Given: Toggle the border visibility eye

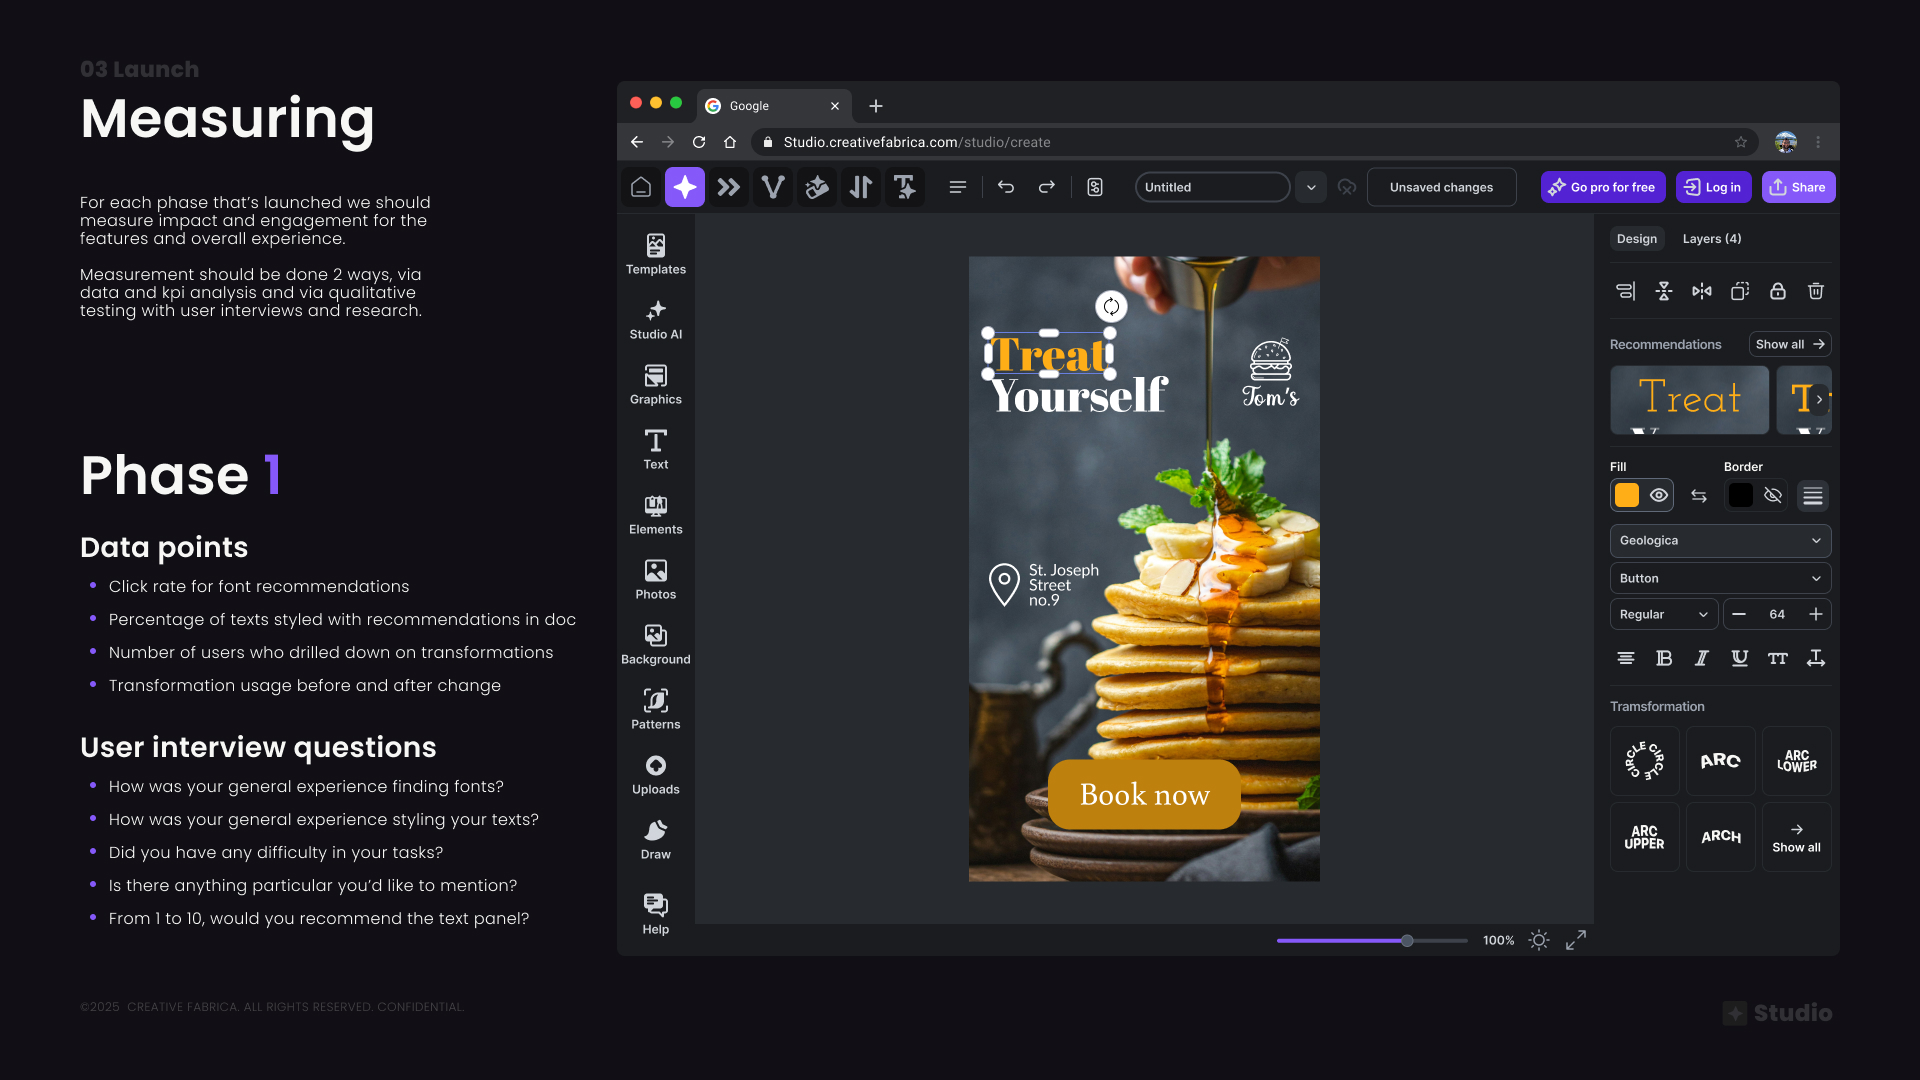Looking at the screenshot, I should click(1773, 495).
